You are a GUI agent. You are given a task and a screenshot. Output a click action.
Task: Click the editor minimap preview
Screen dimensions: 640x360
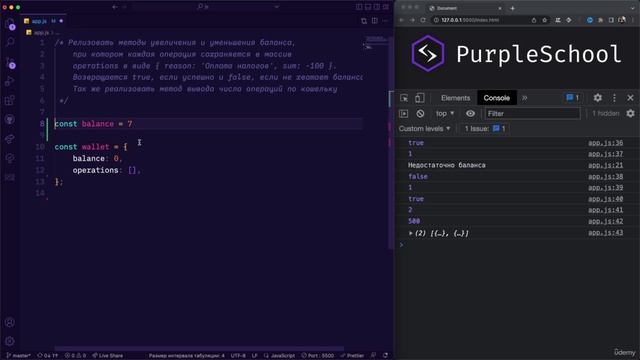click(376, 42)
